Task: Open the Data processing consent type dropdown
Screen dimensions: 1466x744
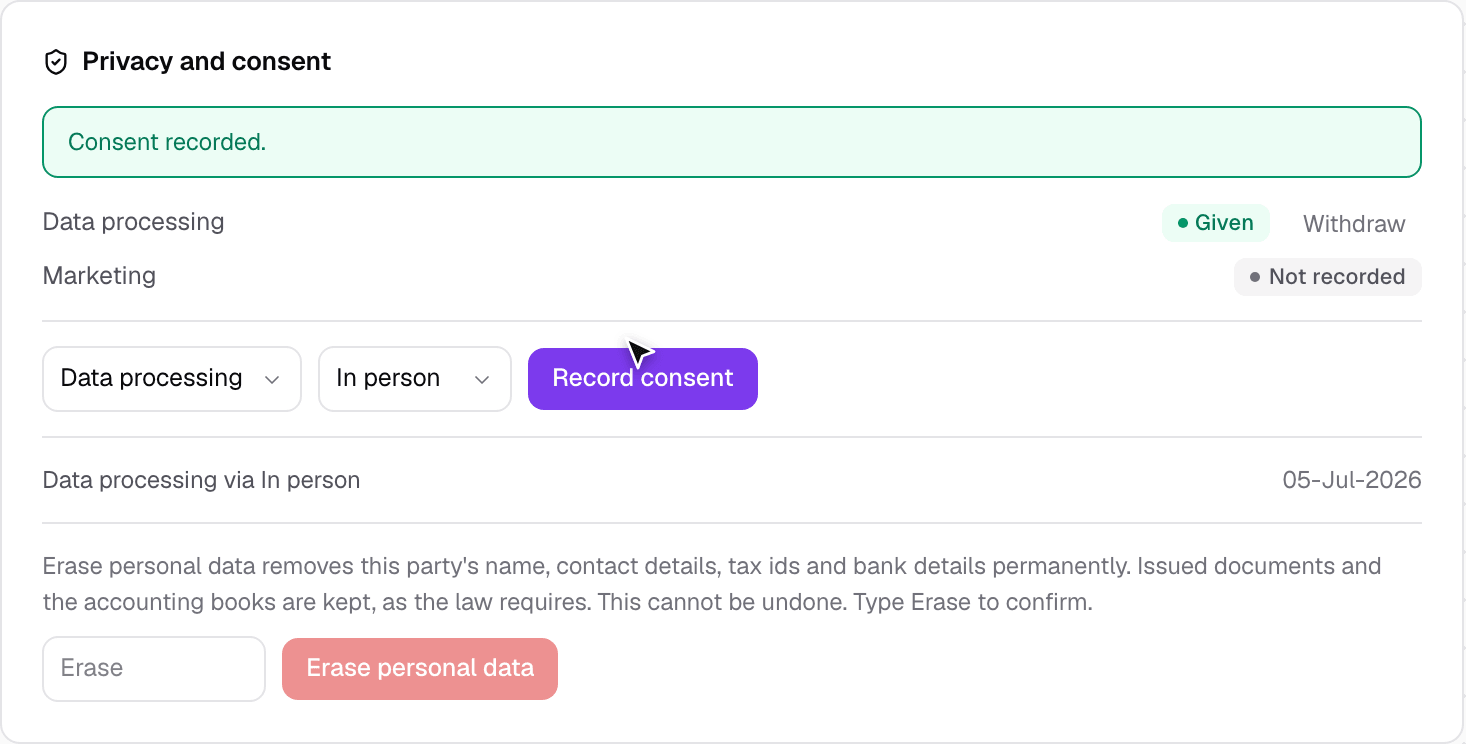Action: pos(172,379)
